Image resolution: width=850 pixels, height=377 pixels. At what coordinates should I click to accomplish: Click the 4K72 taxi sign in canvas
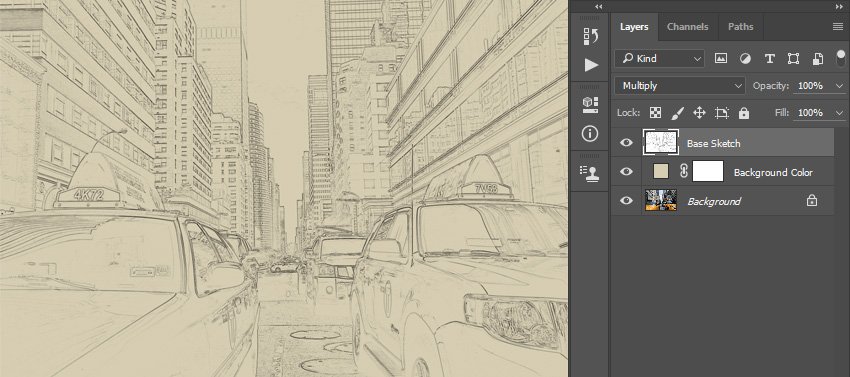pos(88,195)
